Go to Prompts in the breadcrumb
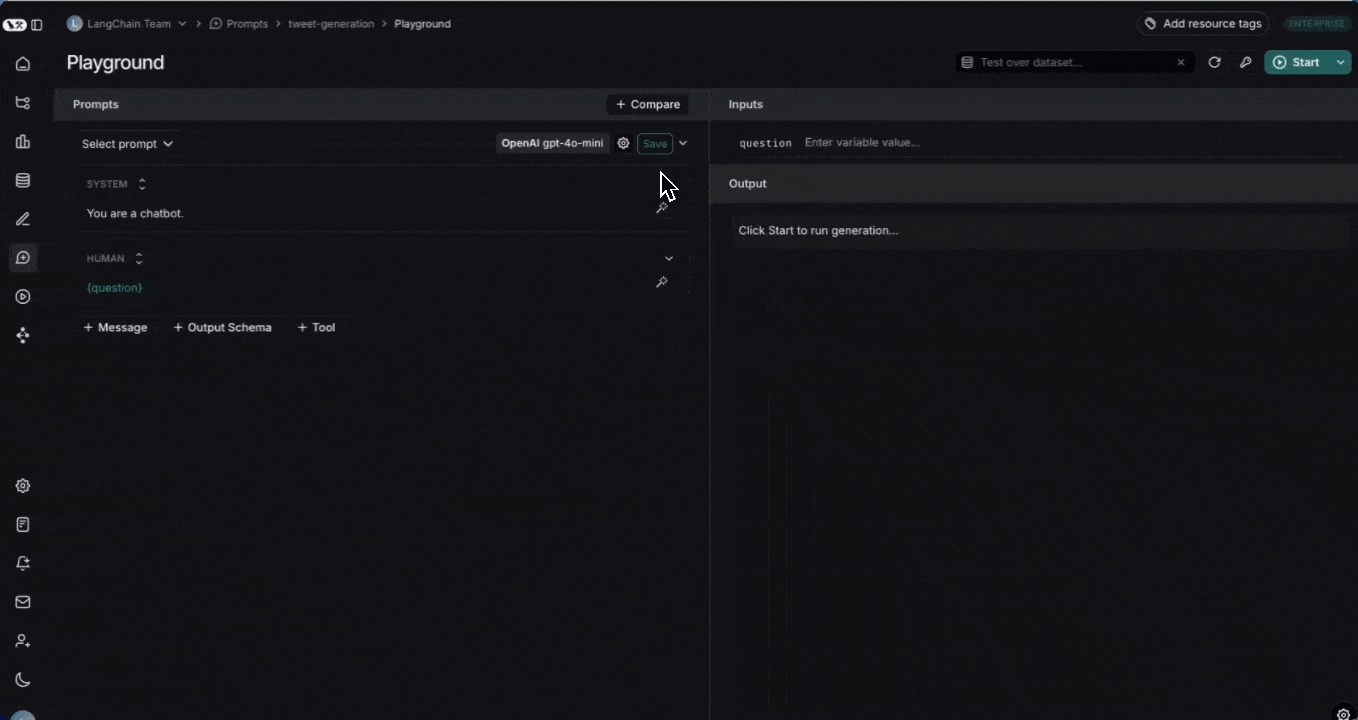 point(246,24)
